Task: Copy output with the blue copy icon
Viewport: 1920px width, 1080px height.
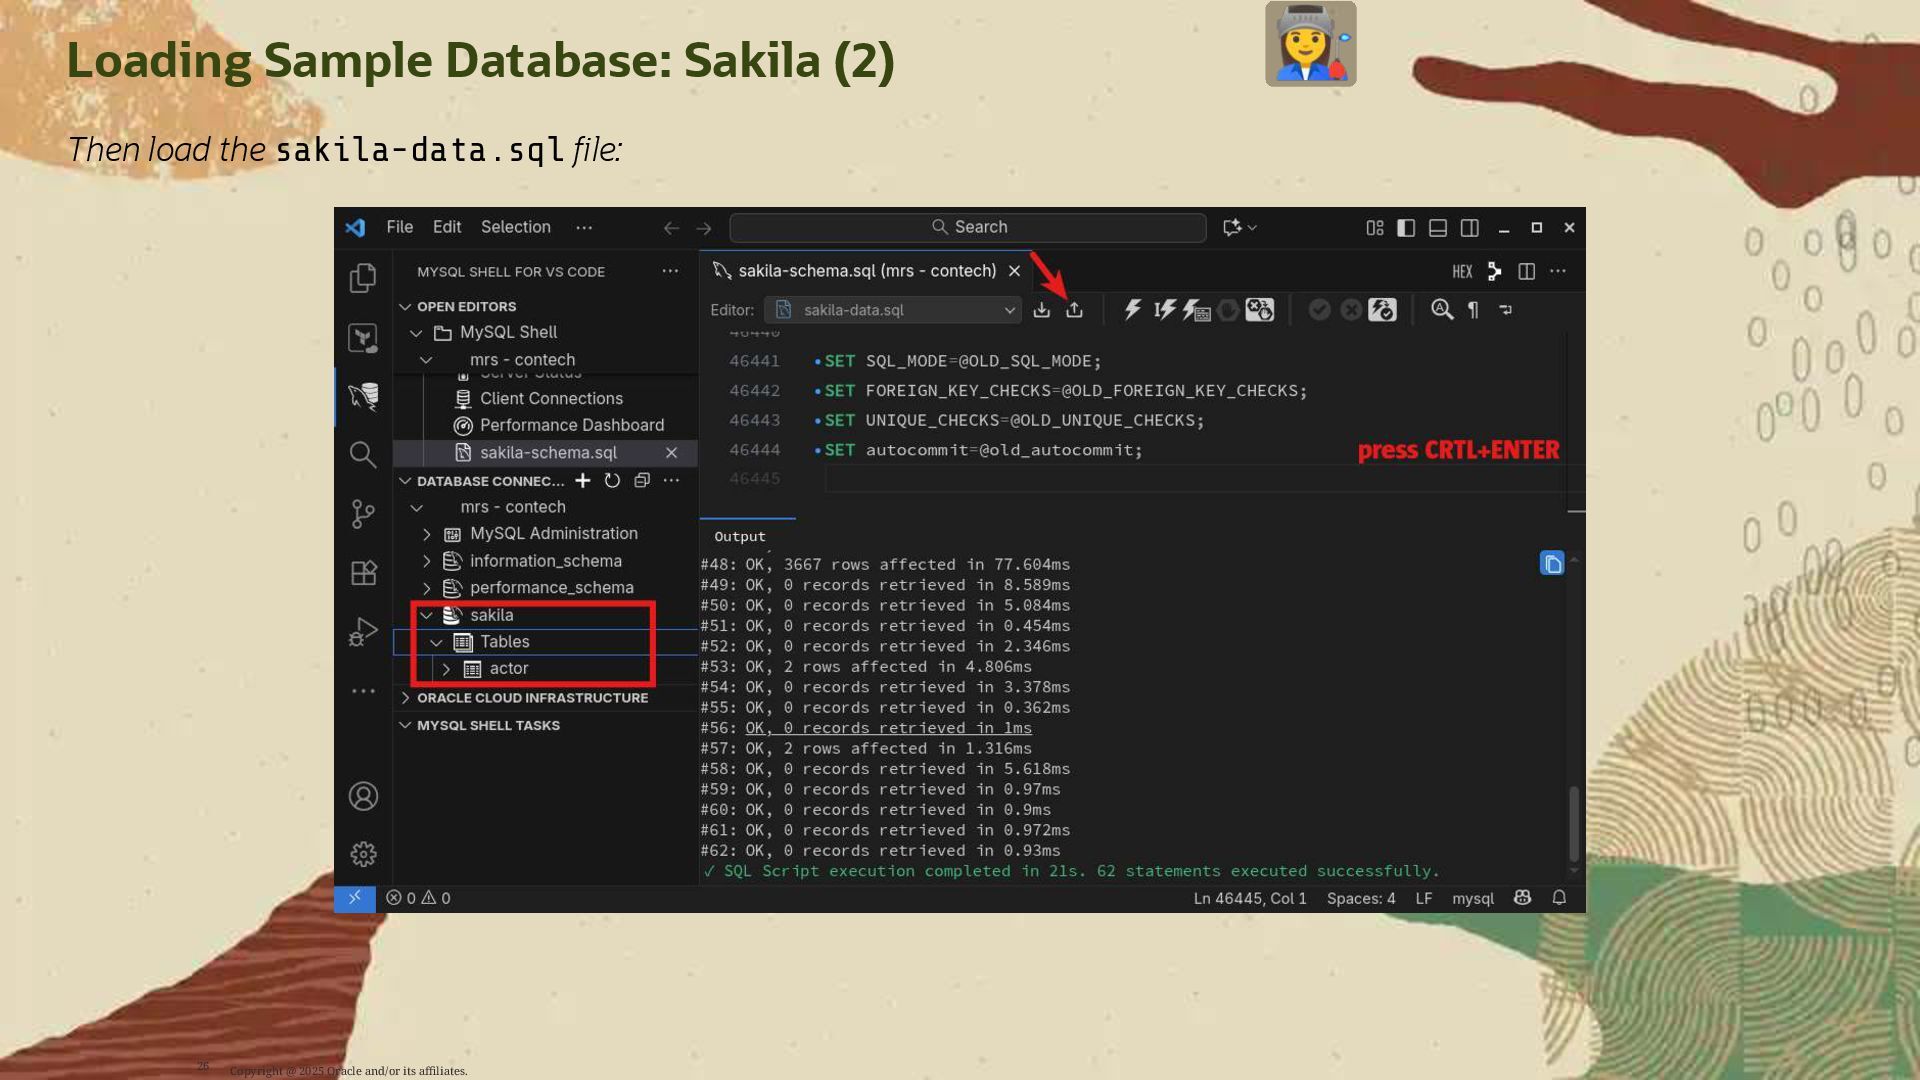Action: pyautogui.click(x=1551, y=564)
